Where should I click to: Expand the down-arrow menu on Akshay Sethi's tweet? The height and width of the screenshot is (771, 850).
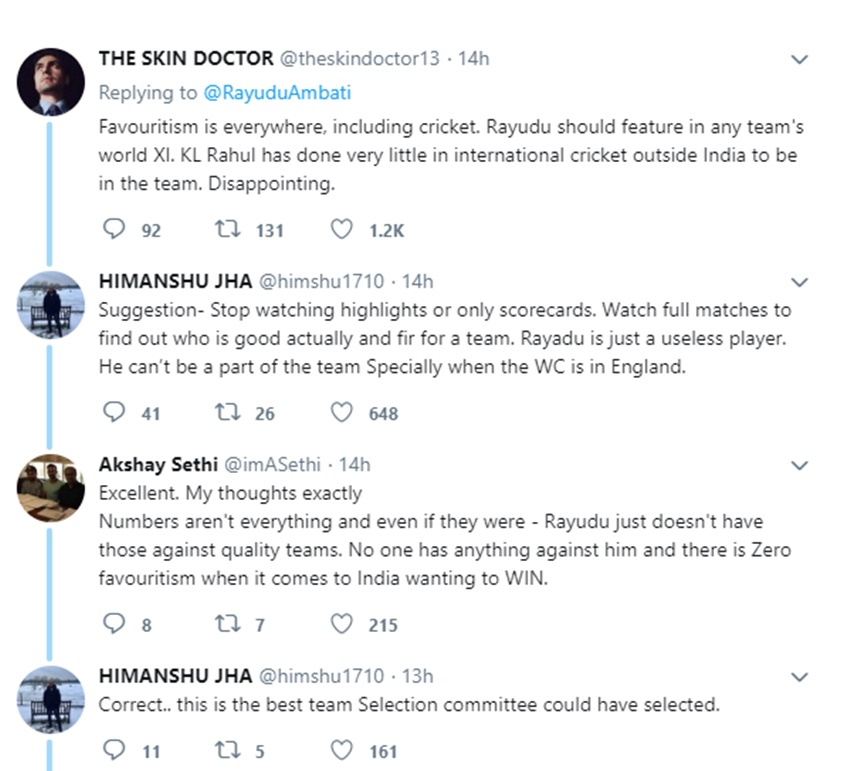pos(799,465)
